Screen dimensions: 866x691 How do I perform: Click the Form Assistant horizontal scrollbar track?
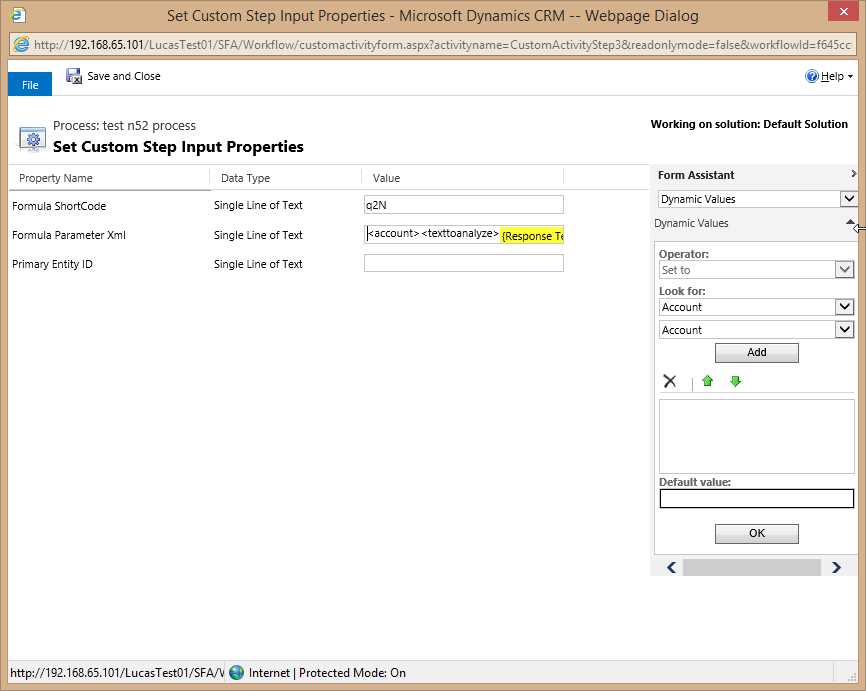(x=752, y=567)
